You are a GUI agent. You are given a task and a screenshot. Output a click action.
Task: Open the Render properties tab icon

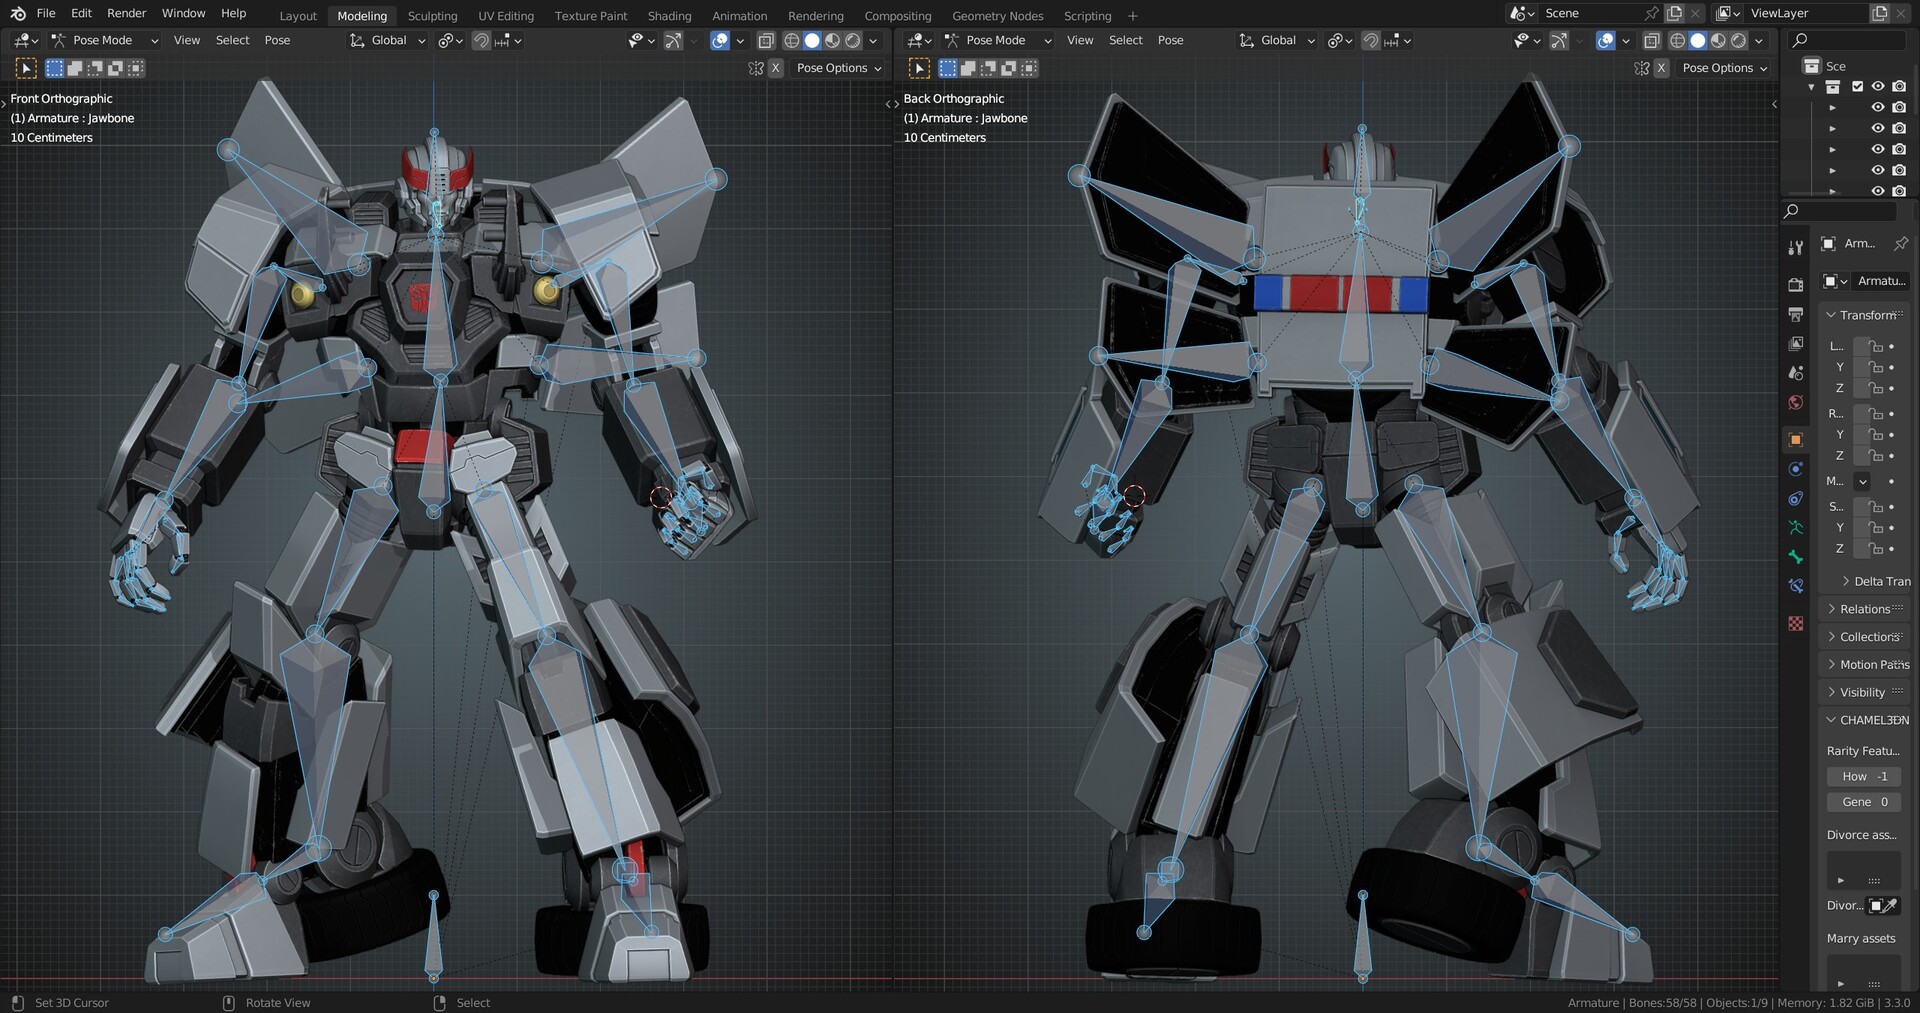tap(1796, 285)
